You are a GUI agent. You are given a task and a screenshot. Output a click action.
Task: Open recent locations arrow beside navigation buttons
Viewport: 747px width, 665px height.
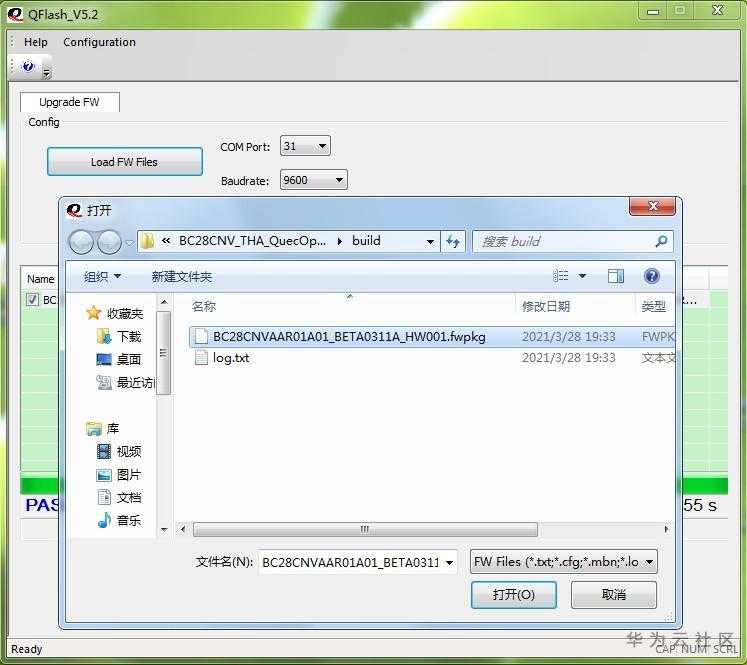(x=129, y=242)
